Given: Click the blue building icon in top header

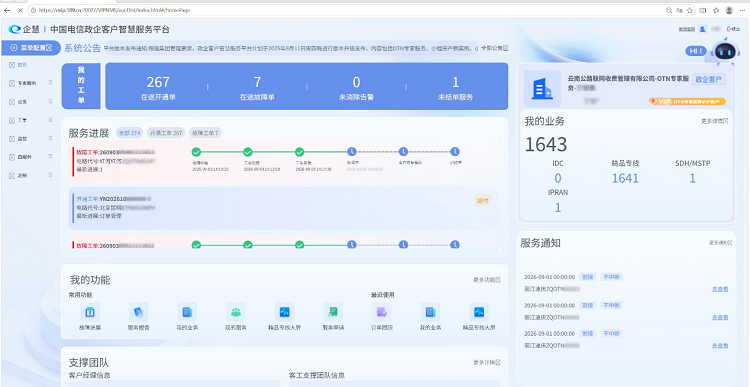Looking at the screenshot, I should click(x=703, y=29).
